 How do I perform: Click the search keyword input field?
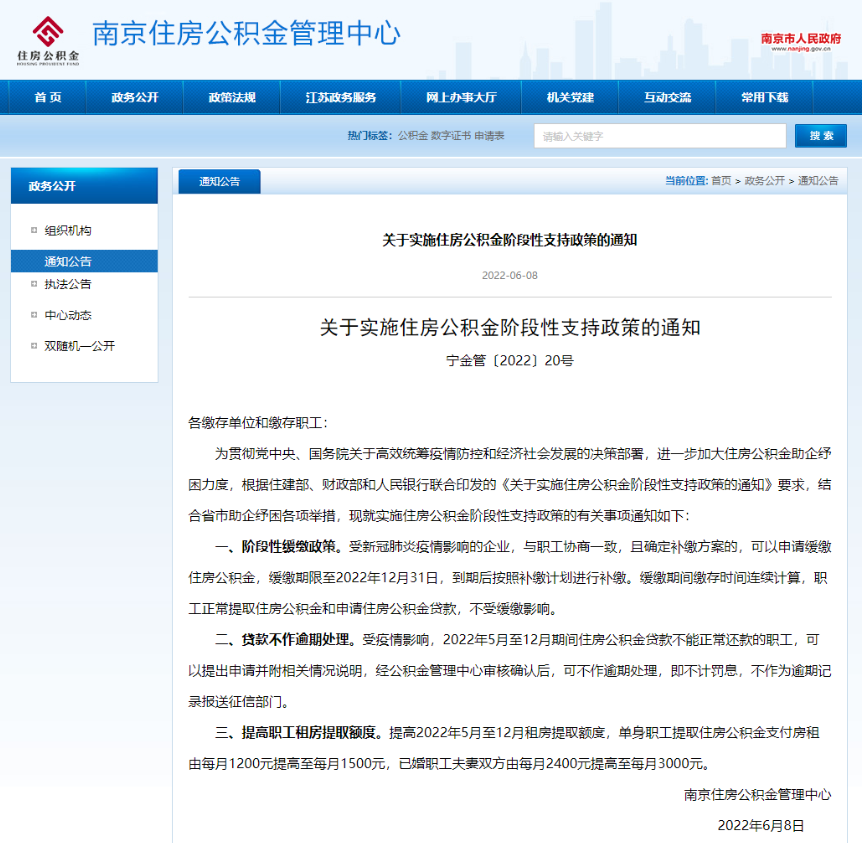tap(659, 136)
